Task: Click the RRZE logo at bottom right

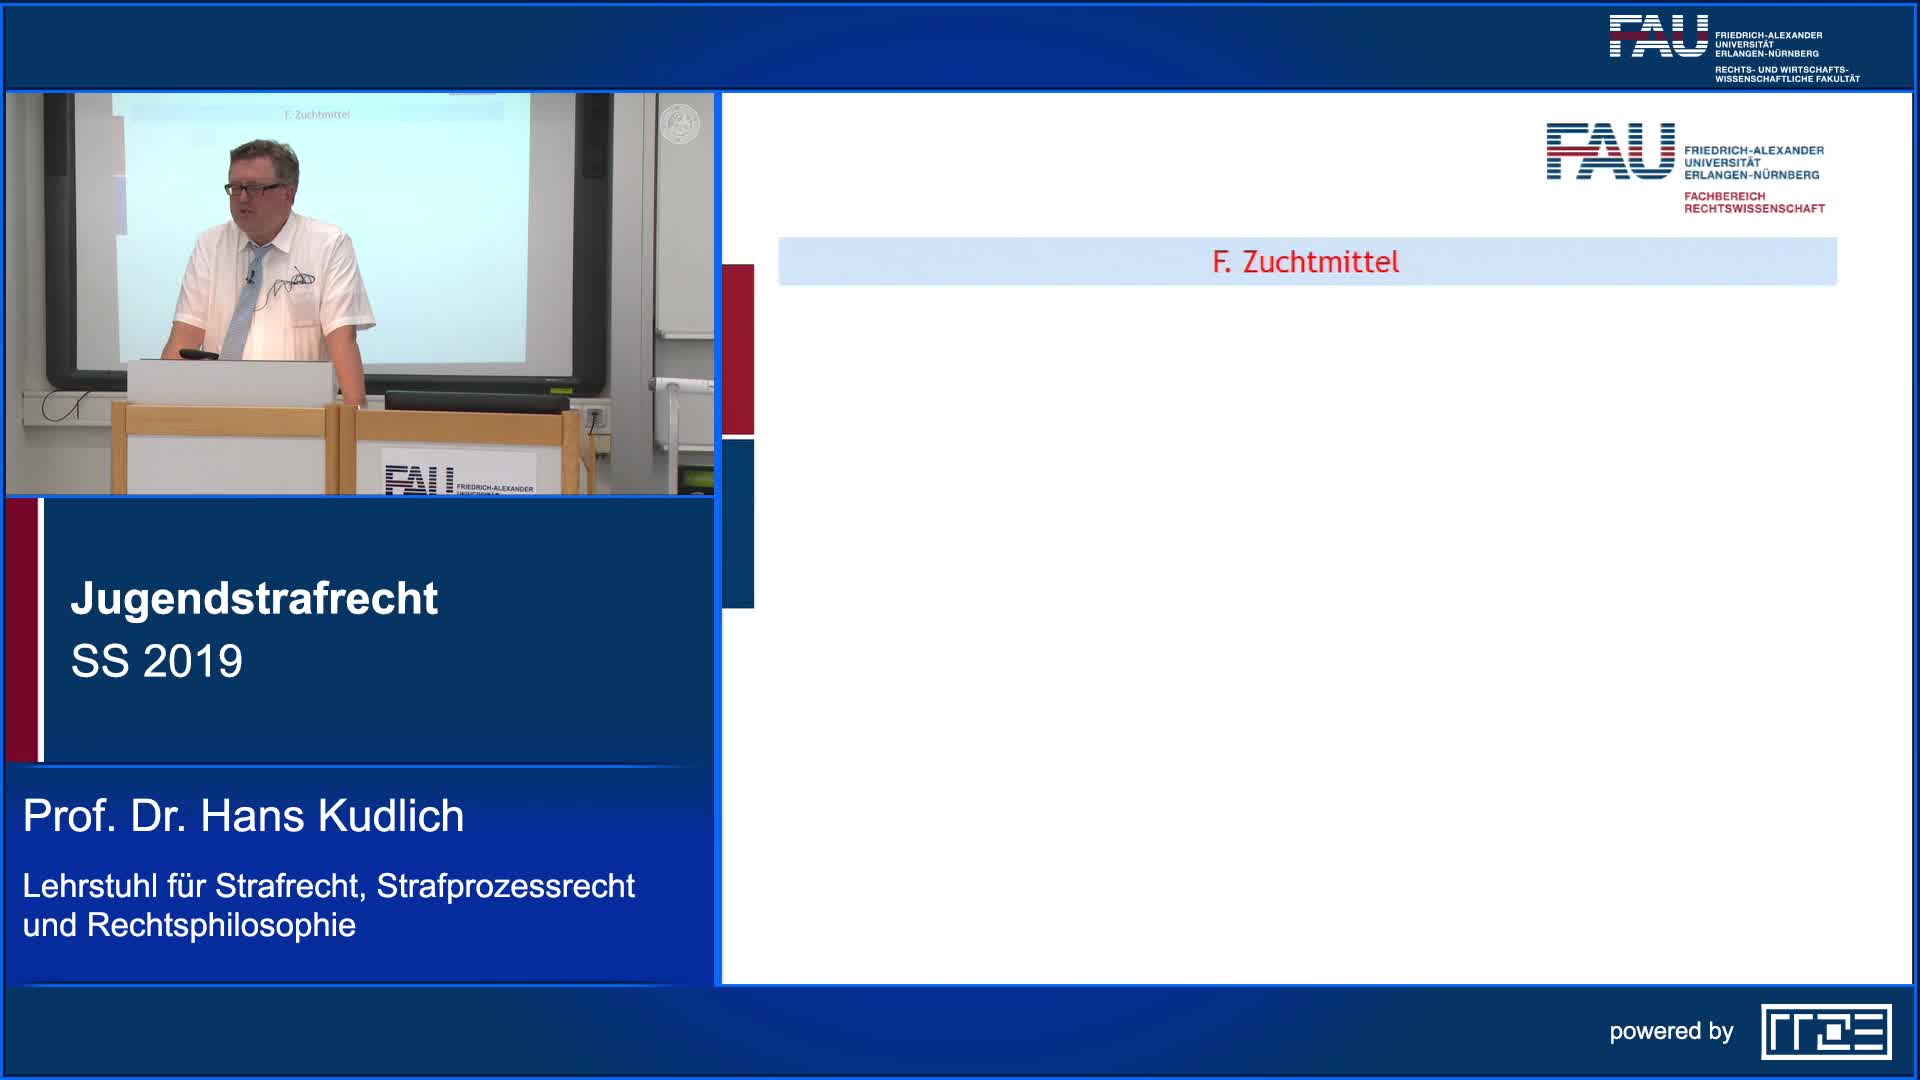Action: click(x=1826, y=1031)
